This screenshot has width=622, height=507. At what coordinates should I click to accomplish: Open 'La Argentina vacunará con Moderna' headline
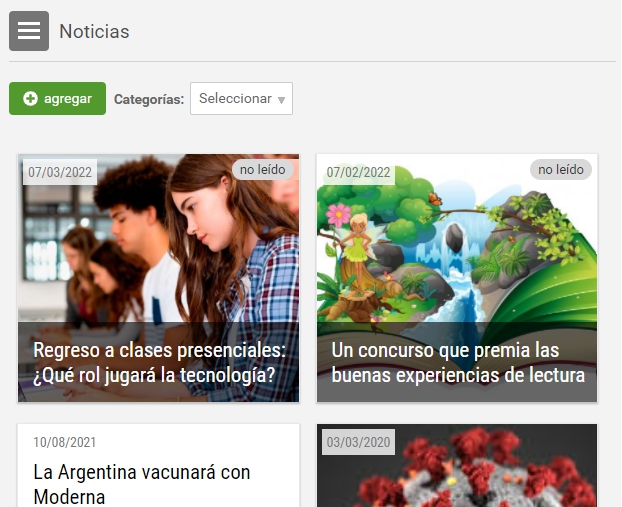coord(141,483)
